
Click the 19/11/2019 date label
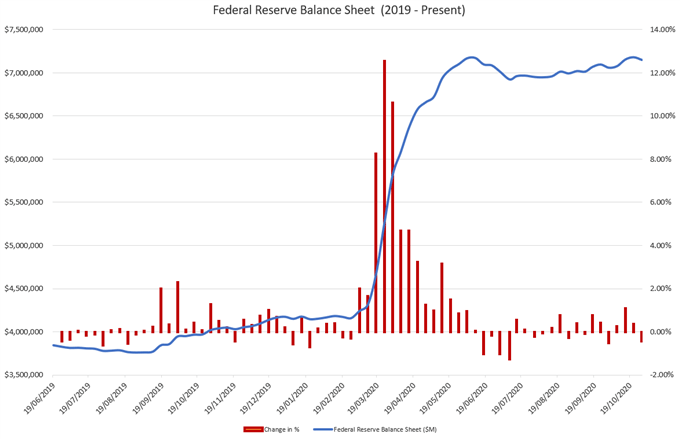click(x=219, y=398)
